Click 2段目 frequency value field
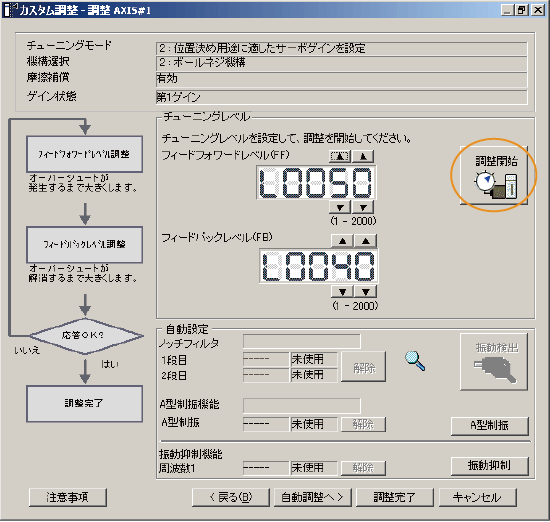550x522 pixels. tap(266, 375)
